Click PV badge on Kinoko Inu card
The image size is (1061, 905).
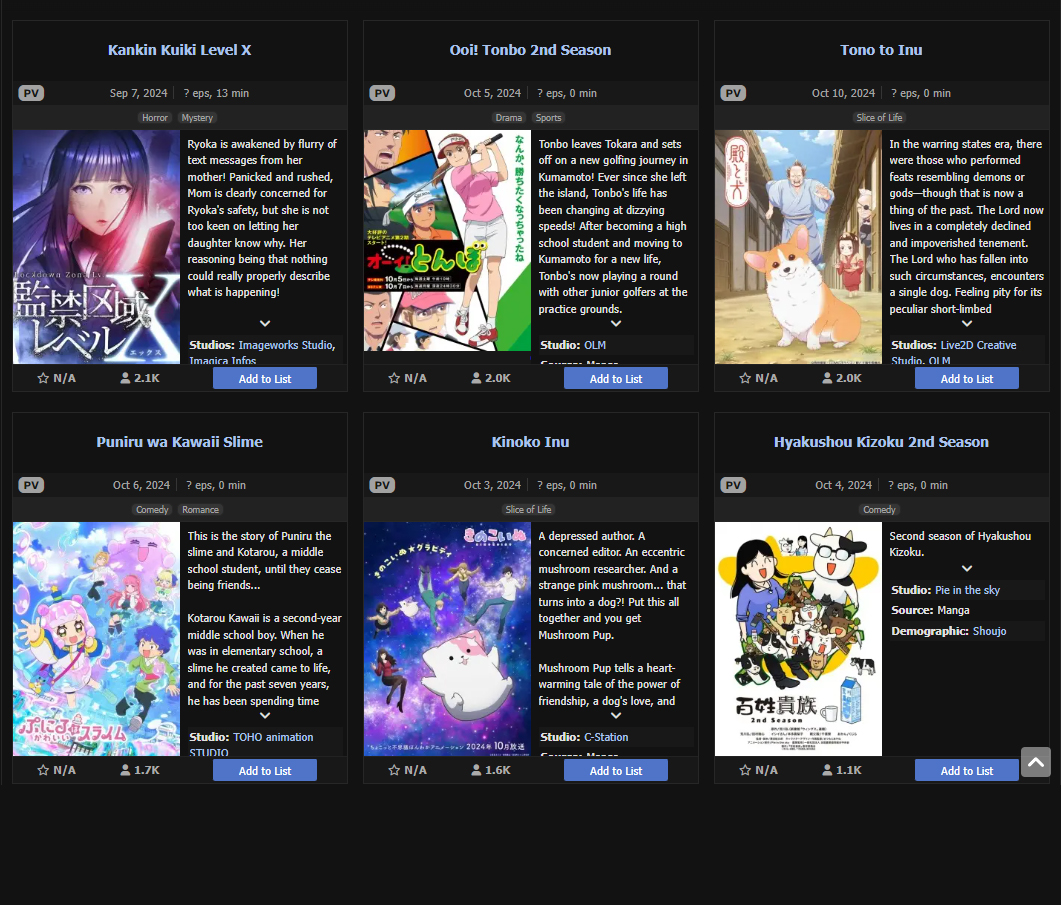click(x=382, y=485)
